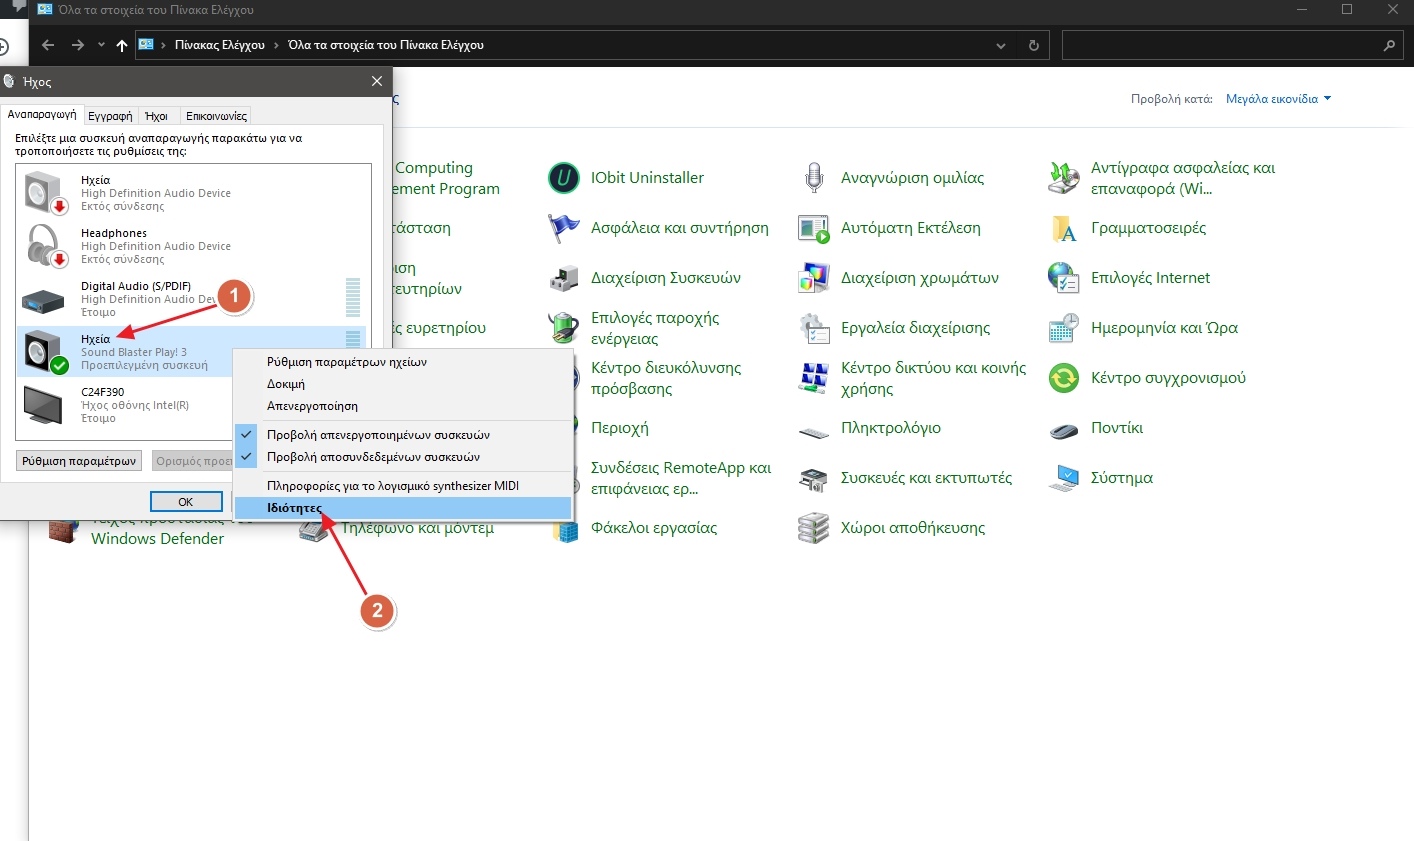
Task: Open the 'Μεγάλα εικονίδια' view dropdown
Action: coord(1278,99)
